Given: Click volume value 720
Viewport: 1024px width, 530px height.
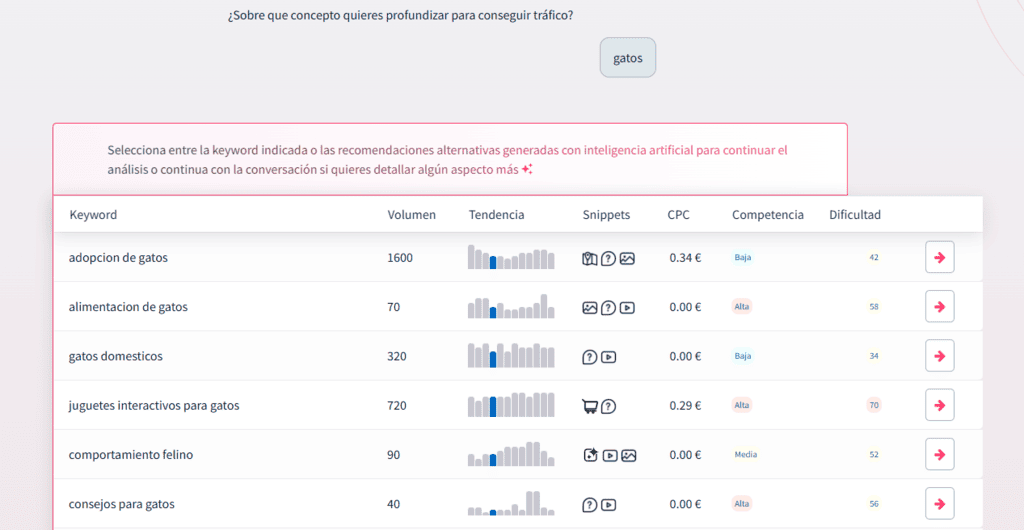Looking at the screenshot, I should pyautogui.click(x=396, y=406).
